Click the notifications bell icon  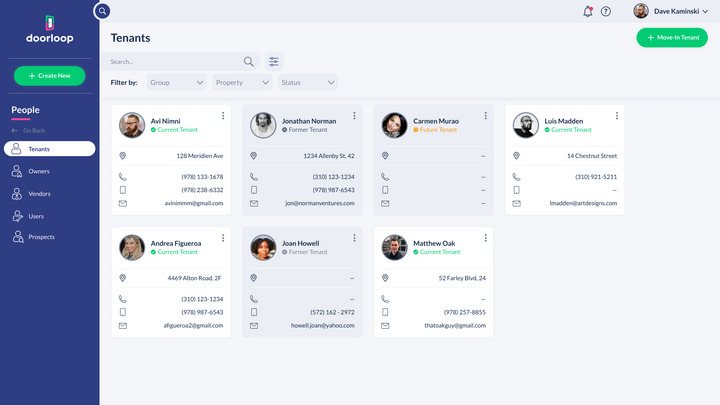587,11
